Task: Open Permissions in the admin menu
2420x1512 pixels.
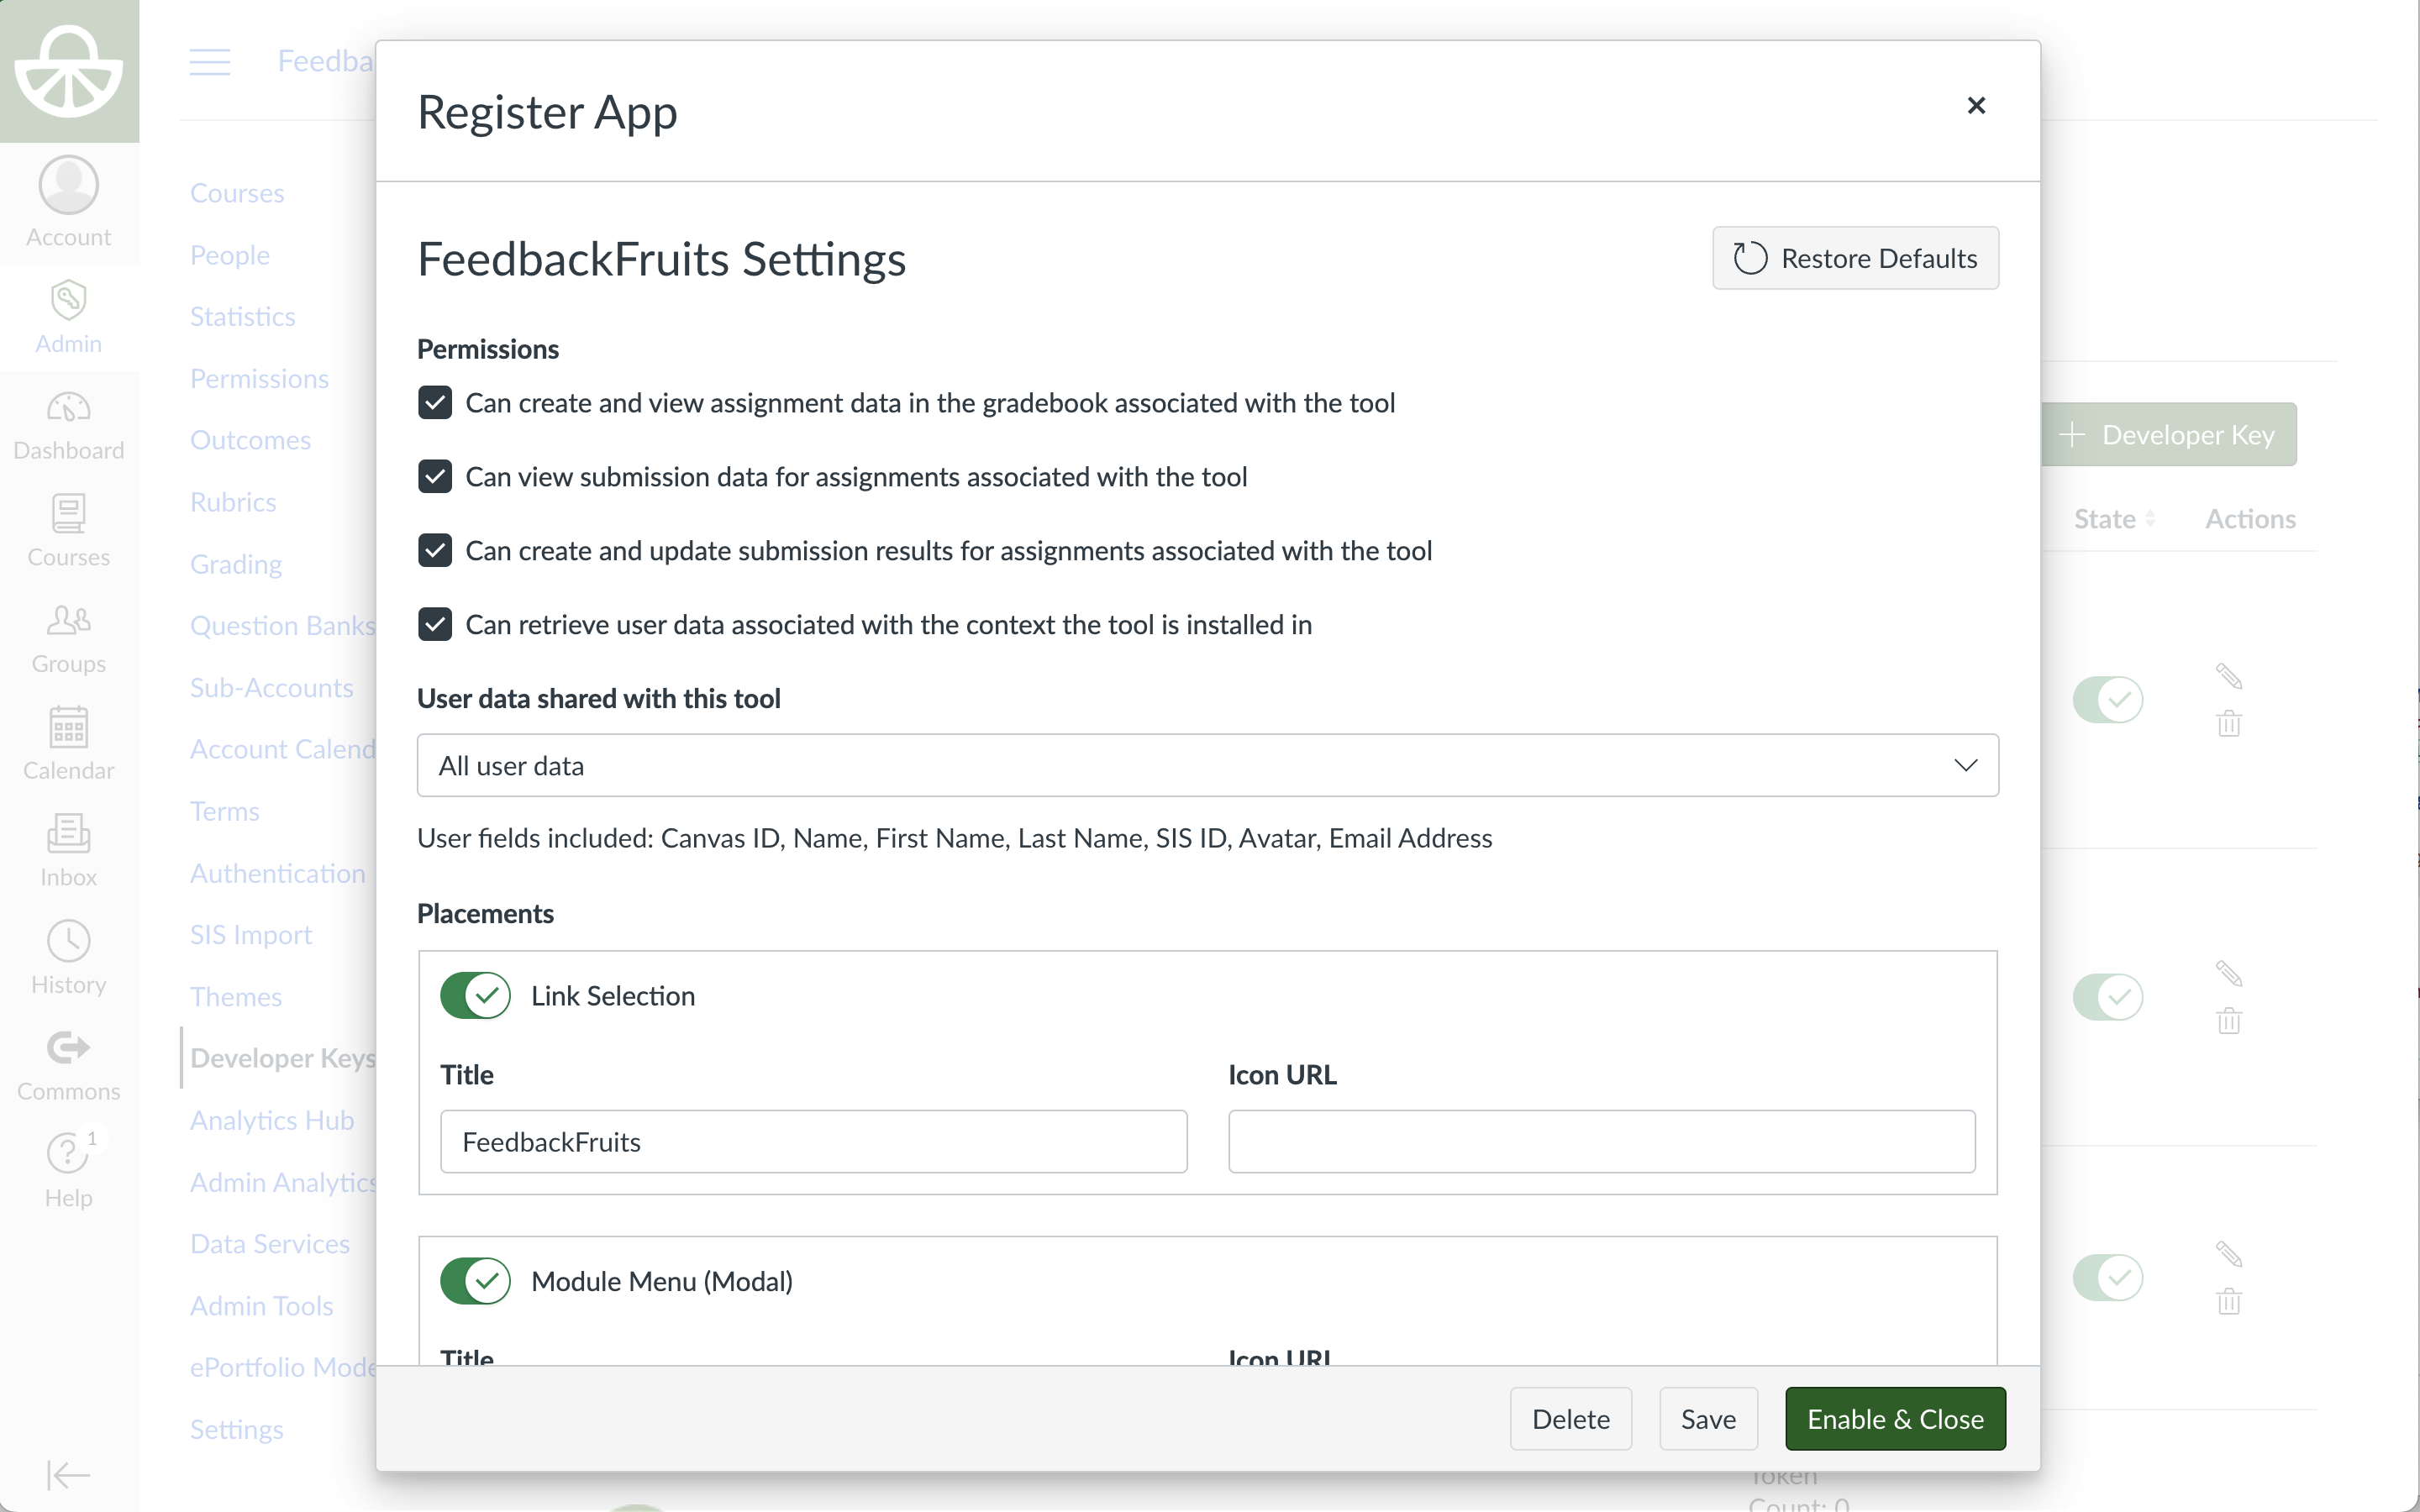Action: tap(259, 379)
